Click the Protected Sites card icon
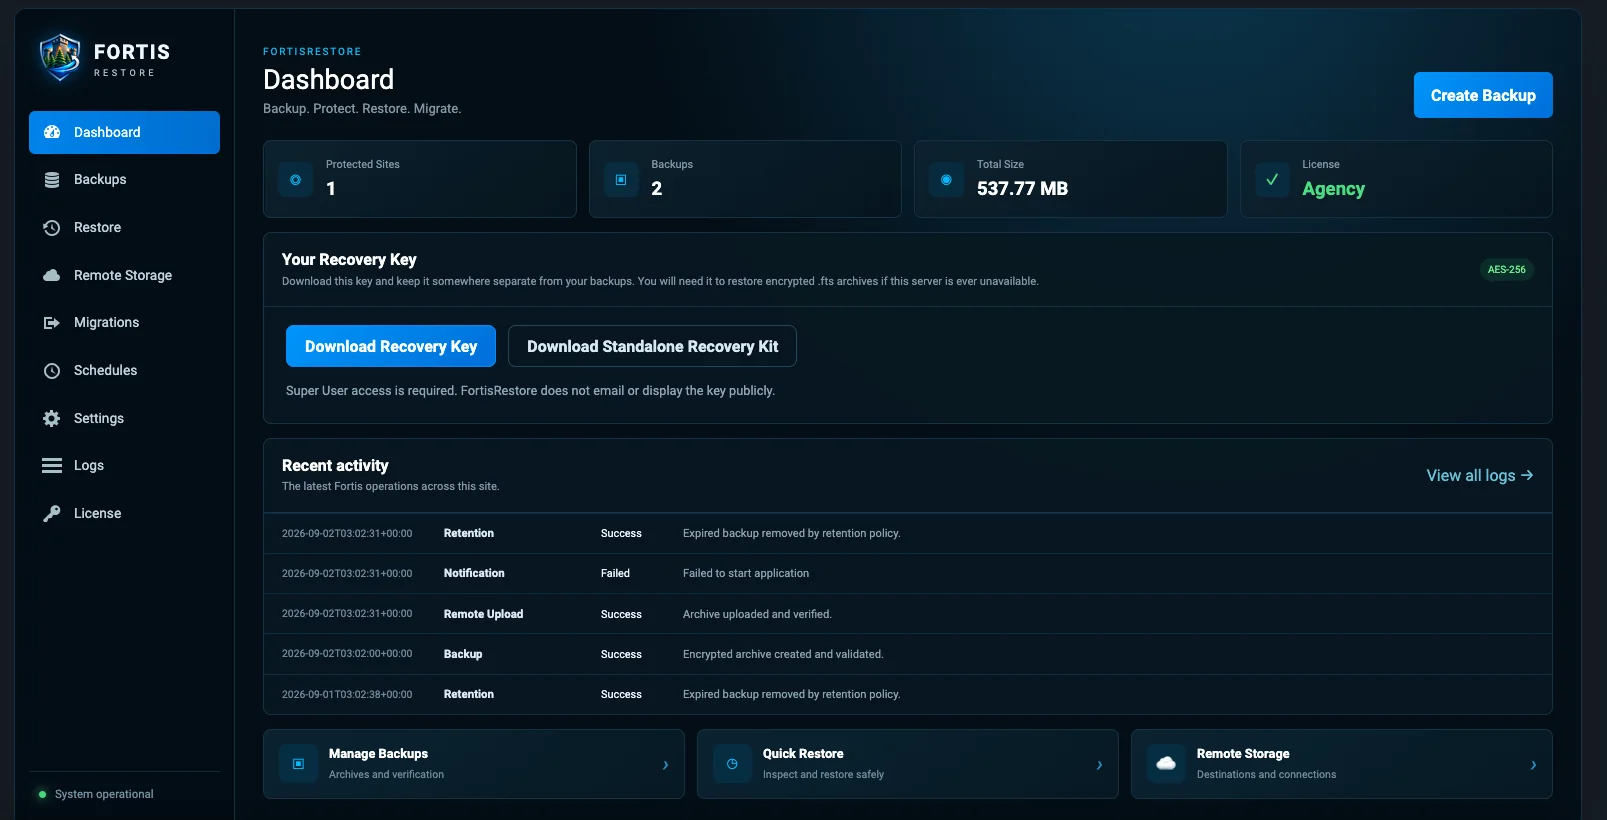Screen dimensions: 1607x820 295,180
